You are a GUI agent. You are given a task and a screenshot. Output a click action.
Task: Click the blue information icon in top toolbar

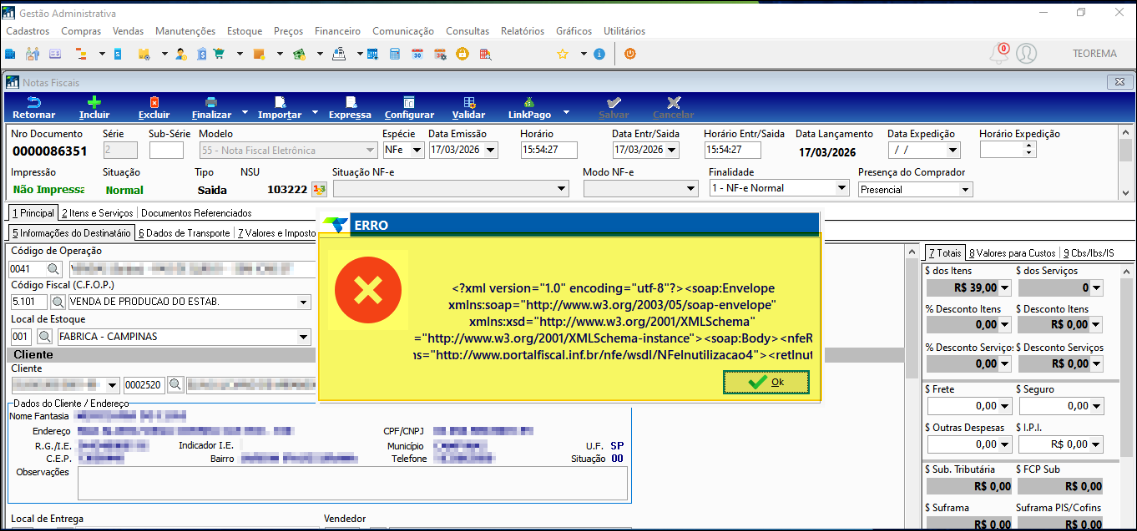(599, 54)
